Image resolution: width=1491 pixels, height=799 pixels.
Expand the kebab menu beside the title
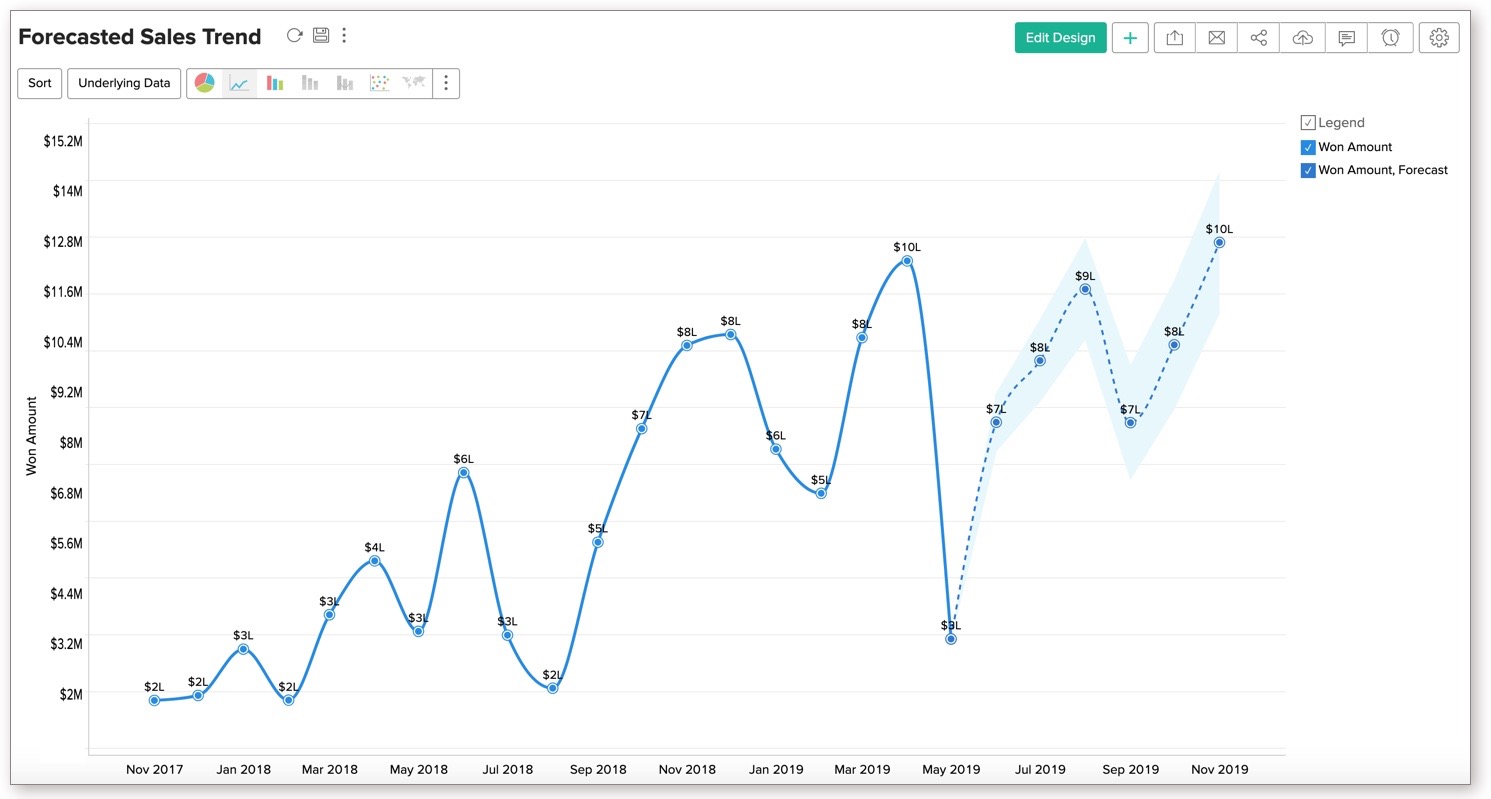point(344,35)
